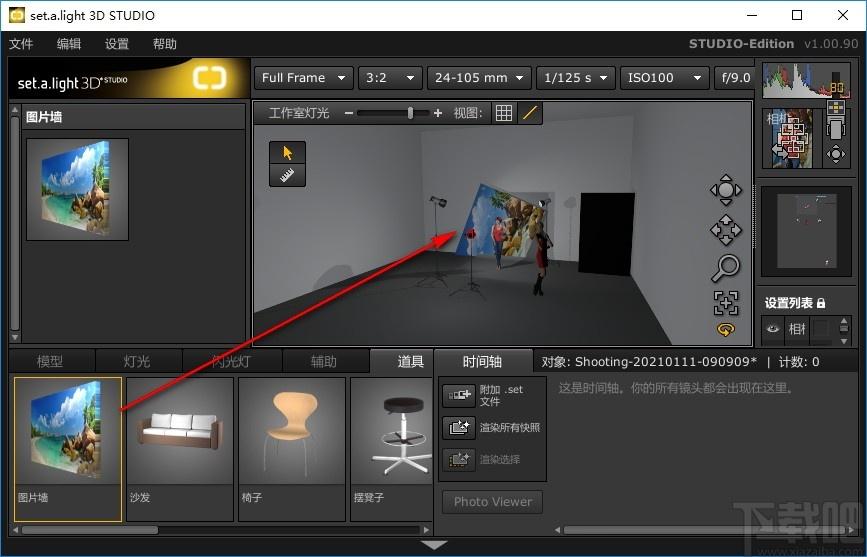This screenshot has width=867, height=557.
Task: Click the 渲染选择 render selection icon
Action: (458, 460)
